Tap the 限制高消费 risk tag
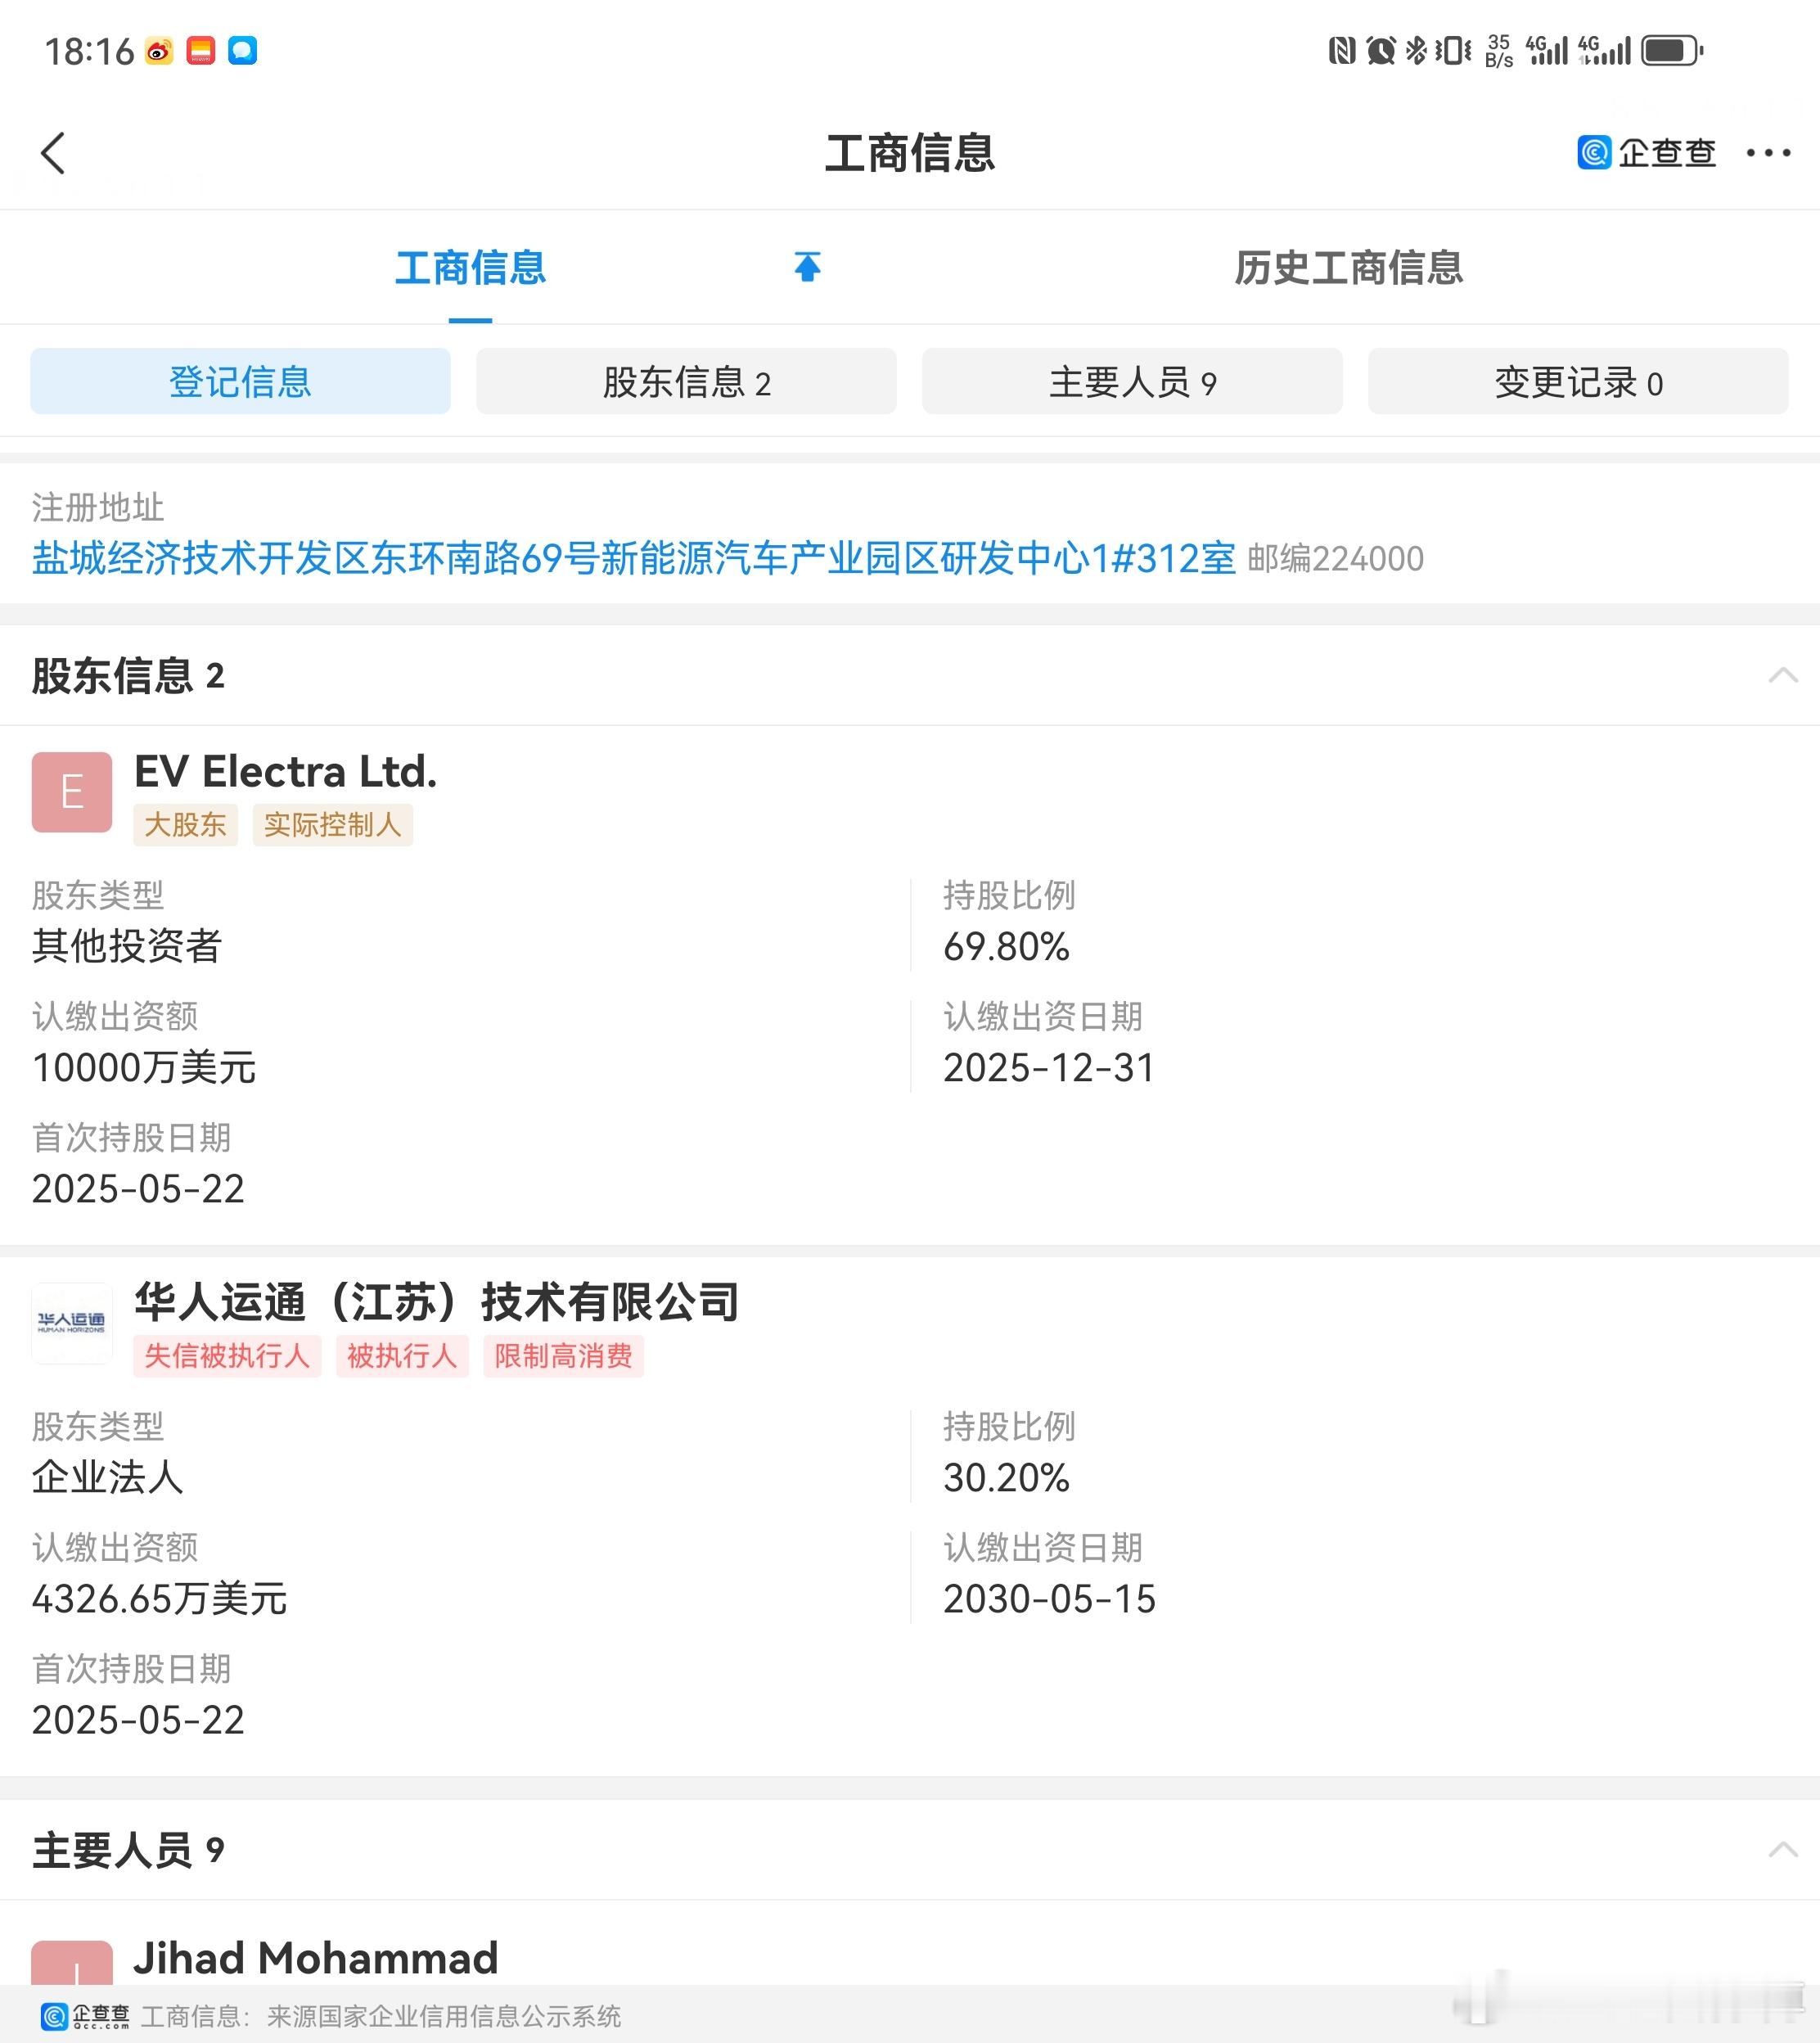The height and width of the screenshot is (2043, 1820). tap(564, 1356)
